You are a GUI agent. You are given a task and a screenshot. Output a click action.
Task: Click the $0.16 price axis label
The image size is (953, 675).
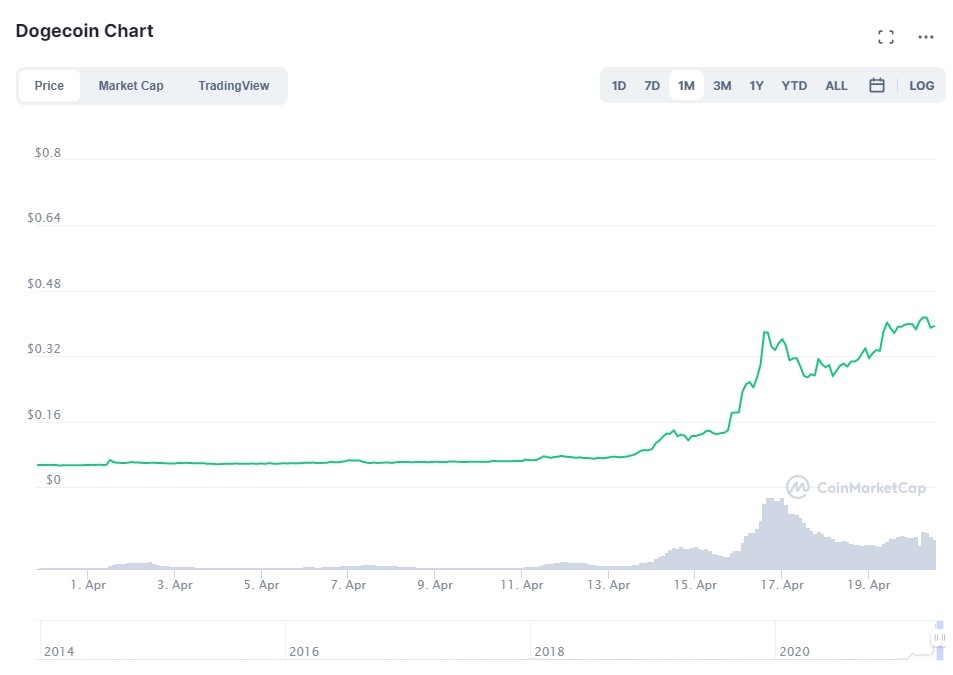44,415
